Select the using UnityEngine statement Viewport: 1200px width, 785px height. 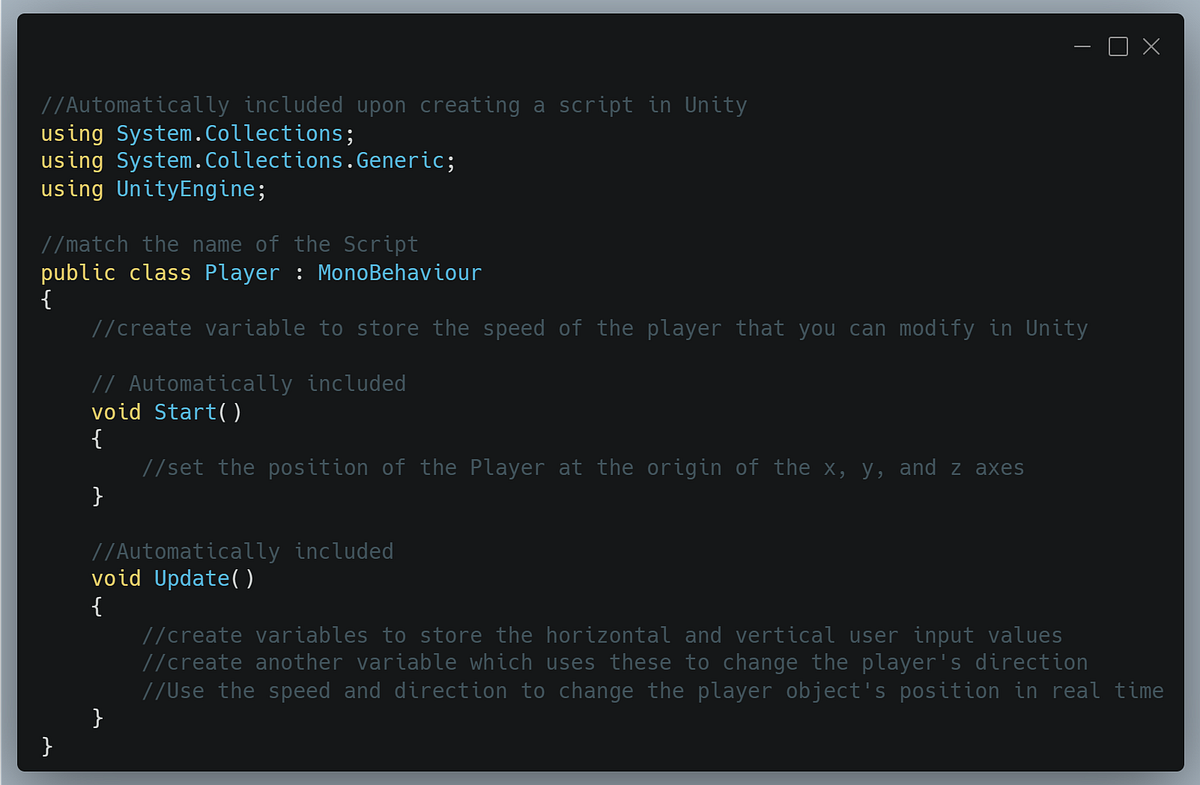click(152, 188)
